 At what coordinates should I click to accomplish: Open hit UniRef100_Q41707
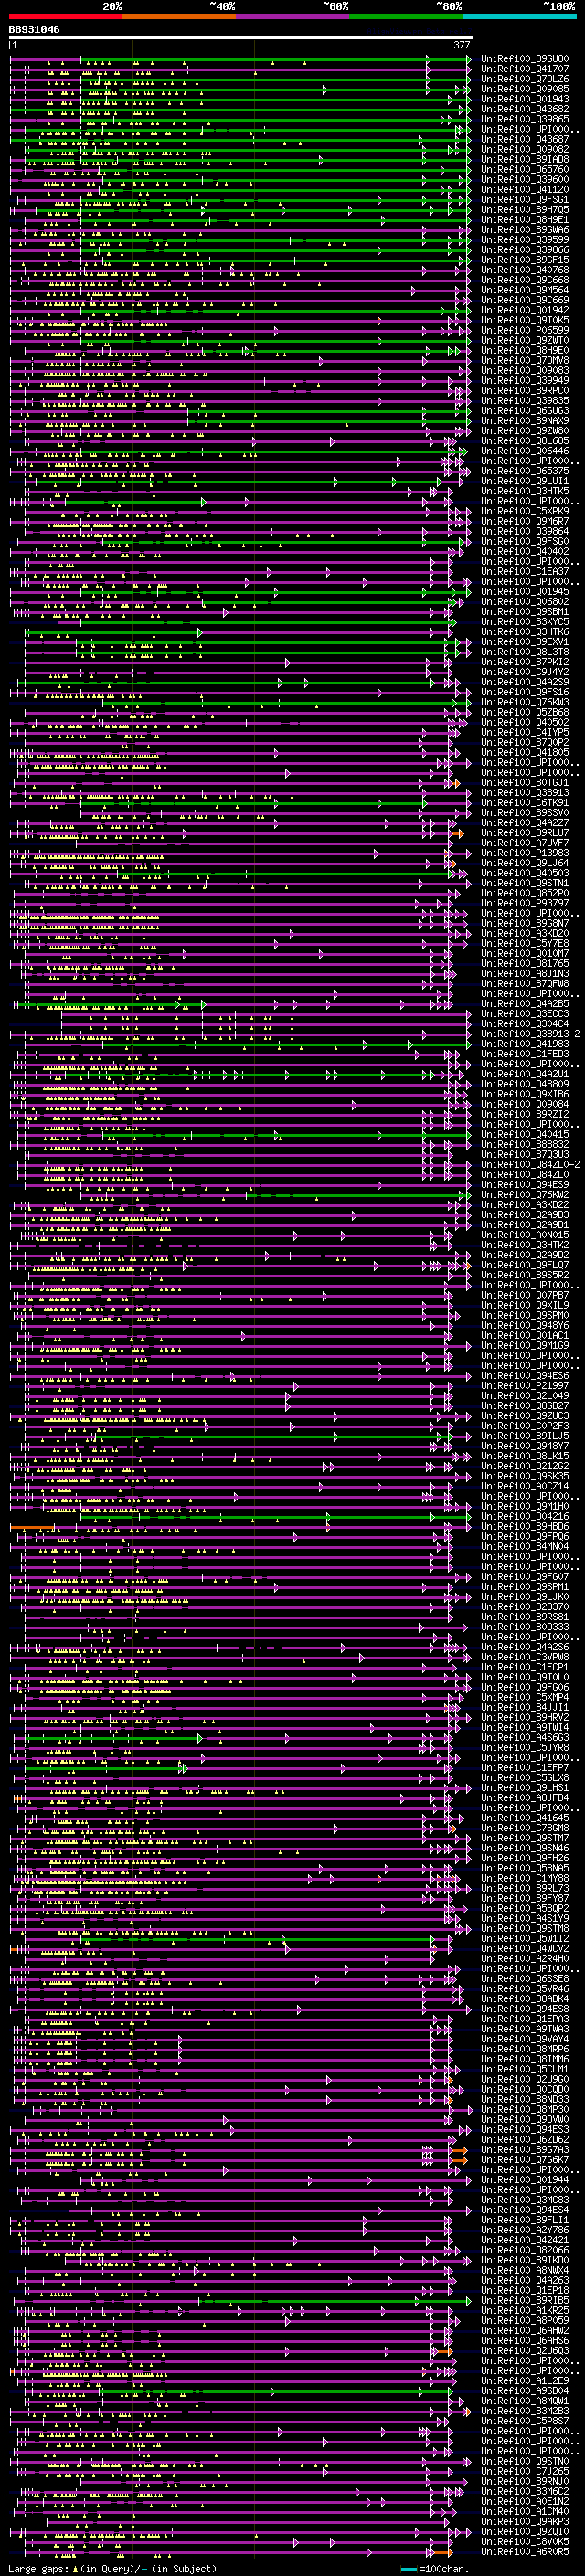pyautogui.click(x=525, y=69)
